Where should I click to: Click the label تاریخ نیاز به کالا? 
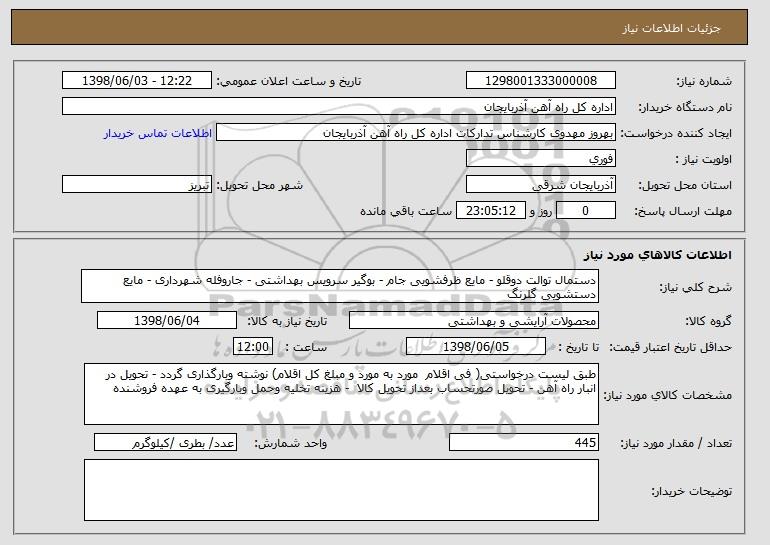click(x=287, y=321)
